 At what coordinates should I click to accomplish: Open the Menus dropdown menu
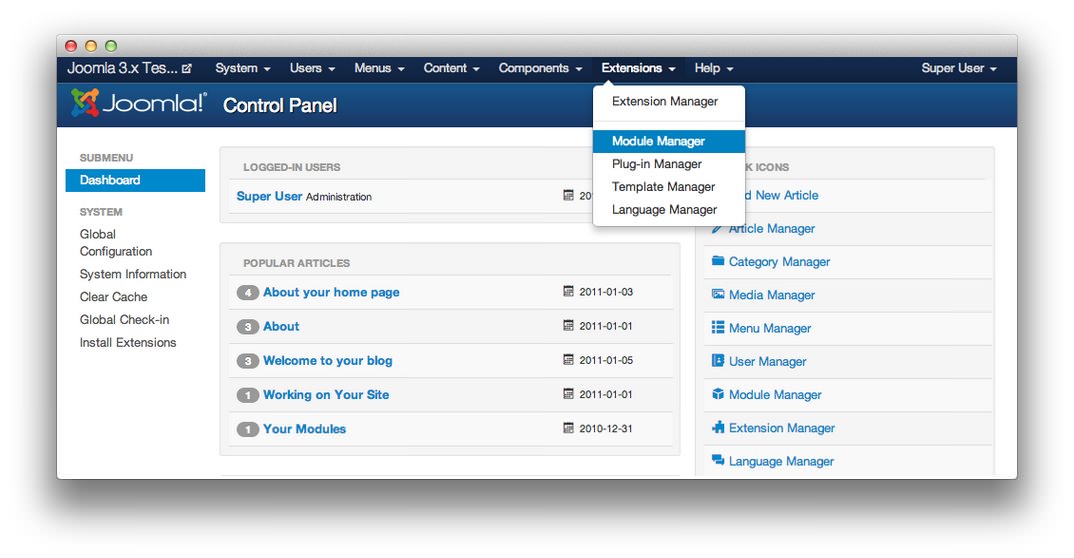pos(379,68)
